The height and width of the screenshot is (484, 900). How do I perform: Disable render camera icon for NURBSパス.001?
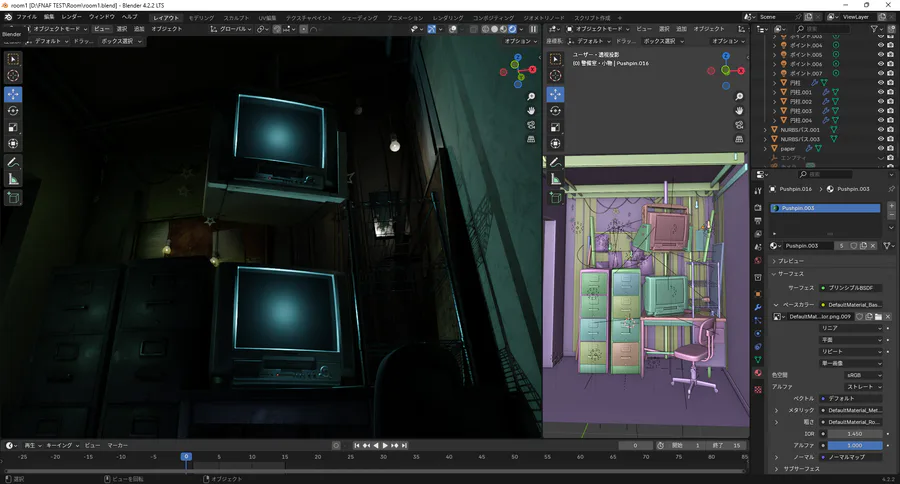tap(890, 130)
